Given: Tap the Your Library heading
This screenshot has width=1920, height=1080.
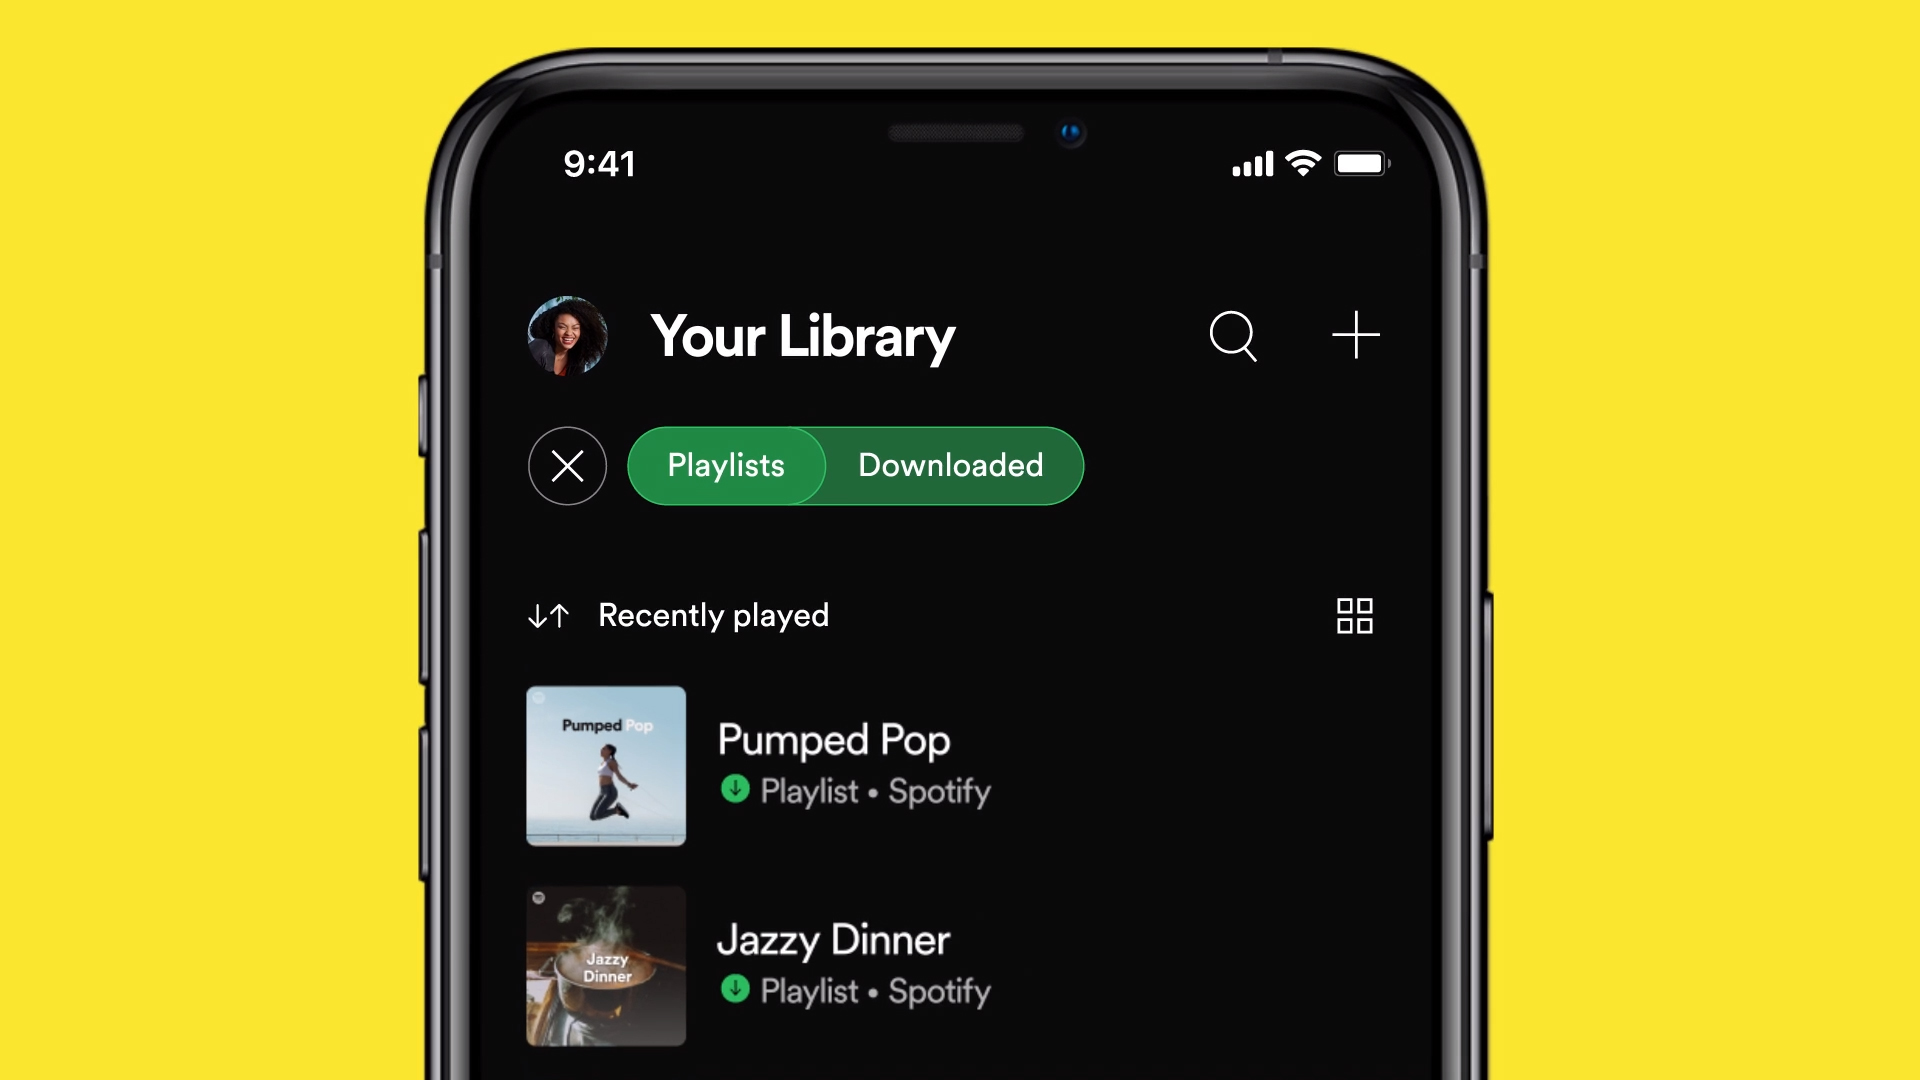Looking at the screenshot, I should 802,334.
